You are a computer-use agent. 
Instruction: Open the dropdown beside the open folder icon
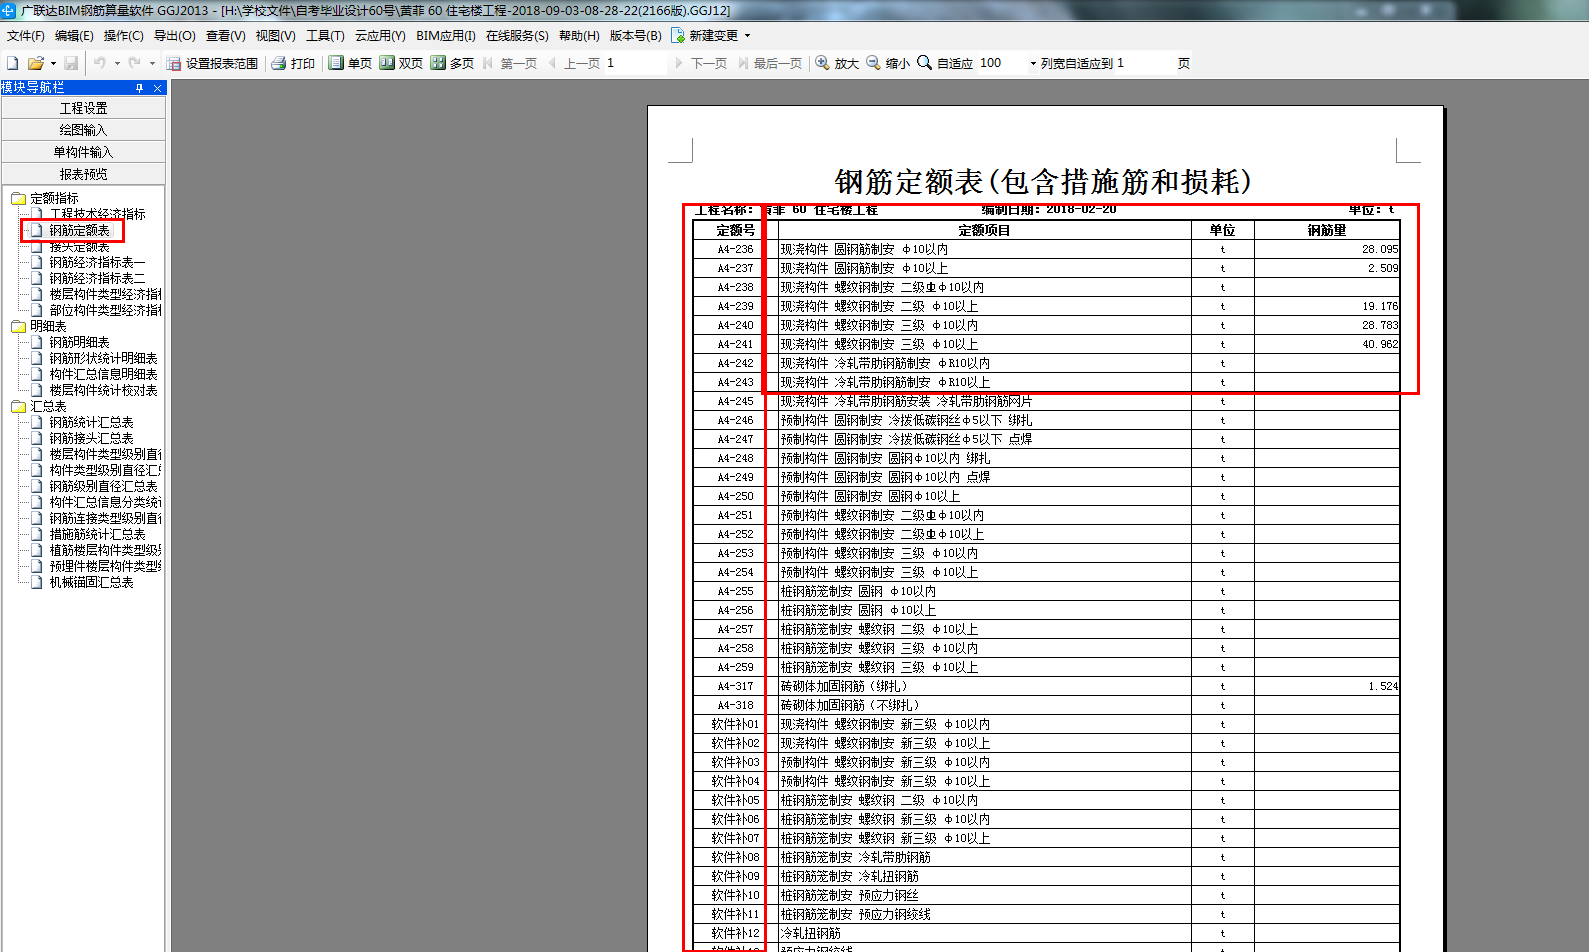tap(53, 63)
